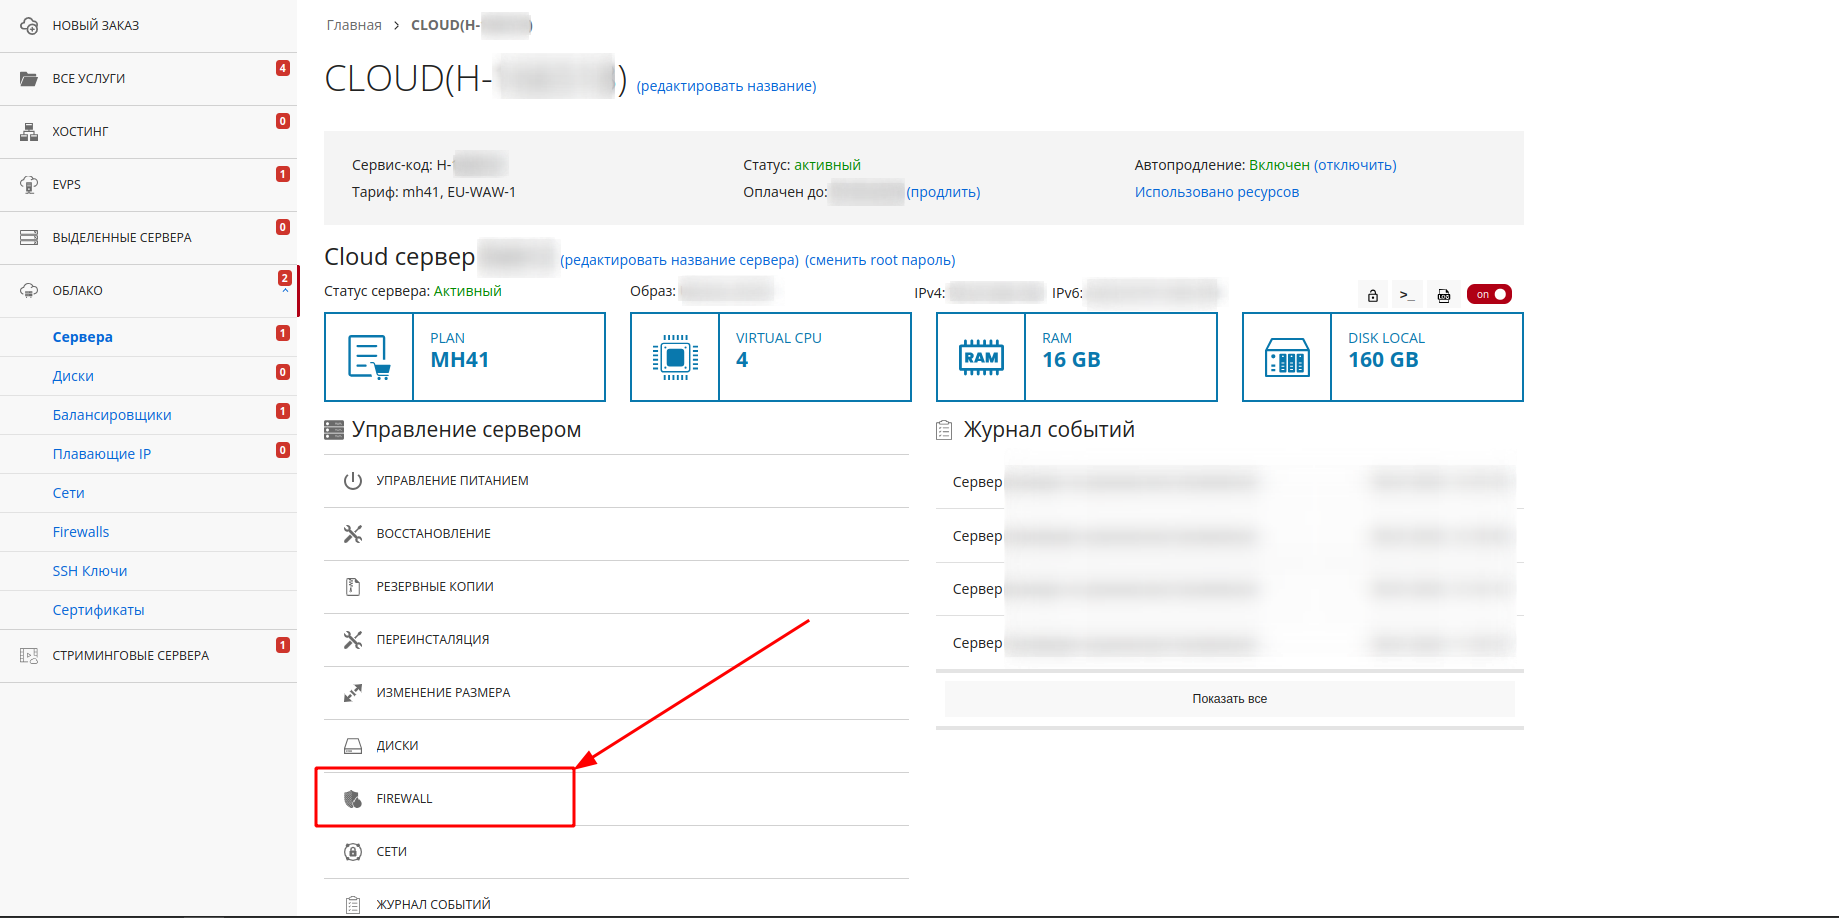The width and height of the screenshot is (1839, 918).
Task: Click the server icon by Управление сервером heading
Action: (x=334, y=431)
